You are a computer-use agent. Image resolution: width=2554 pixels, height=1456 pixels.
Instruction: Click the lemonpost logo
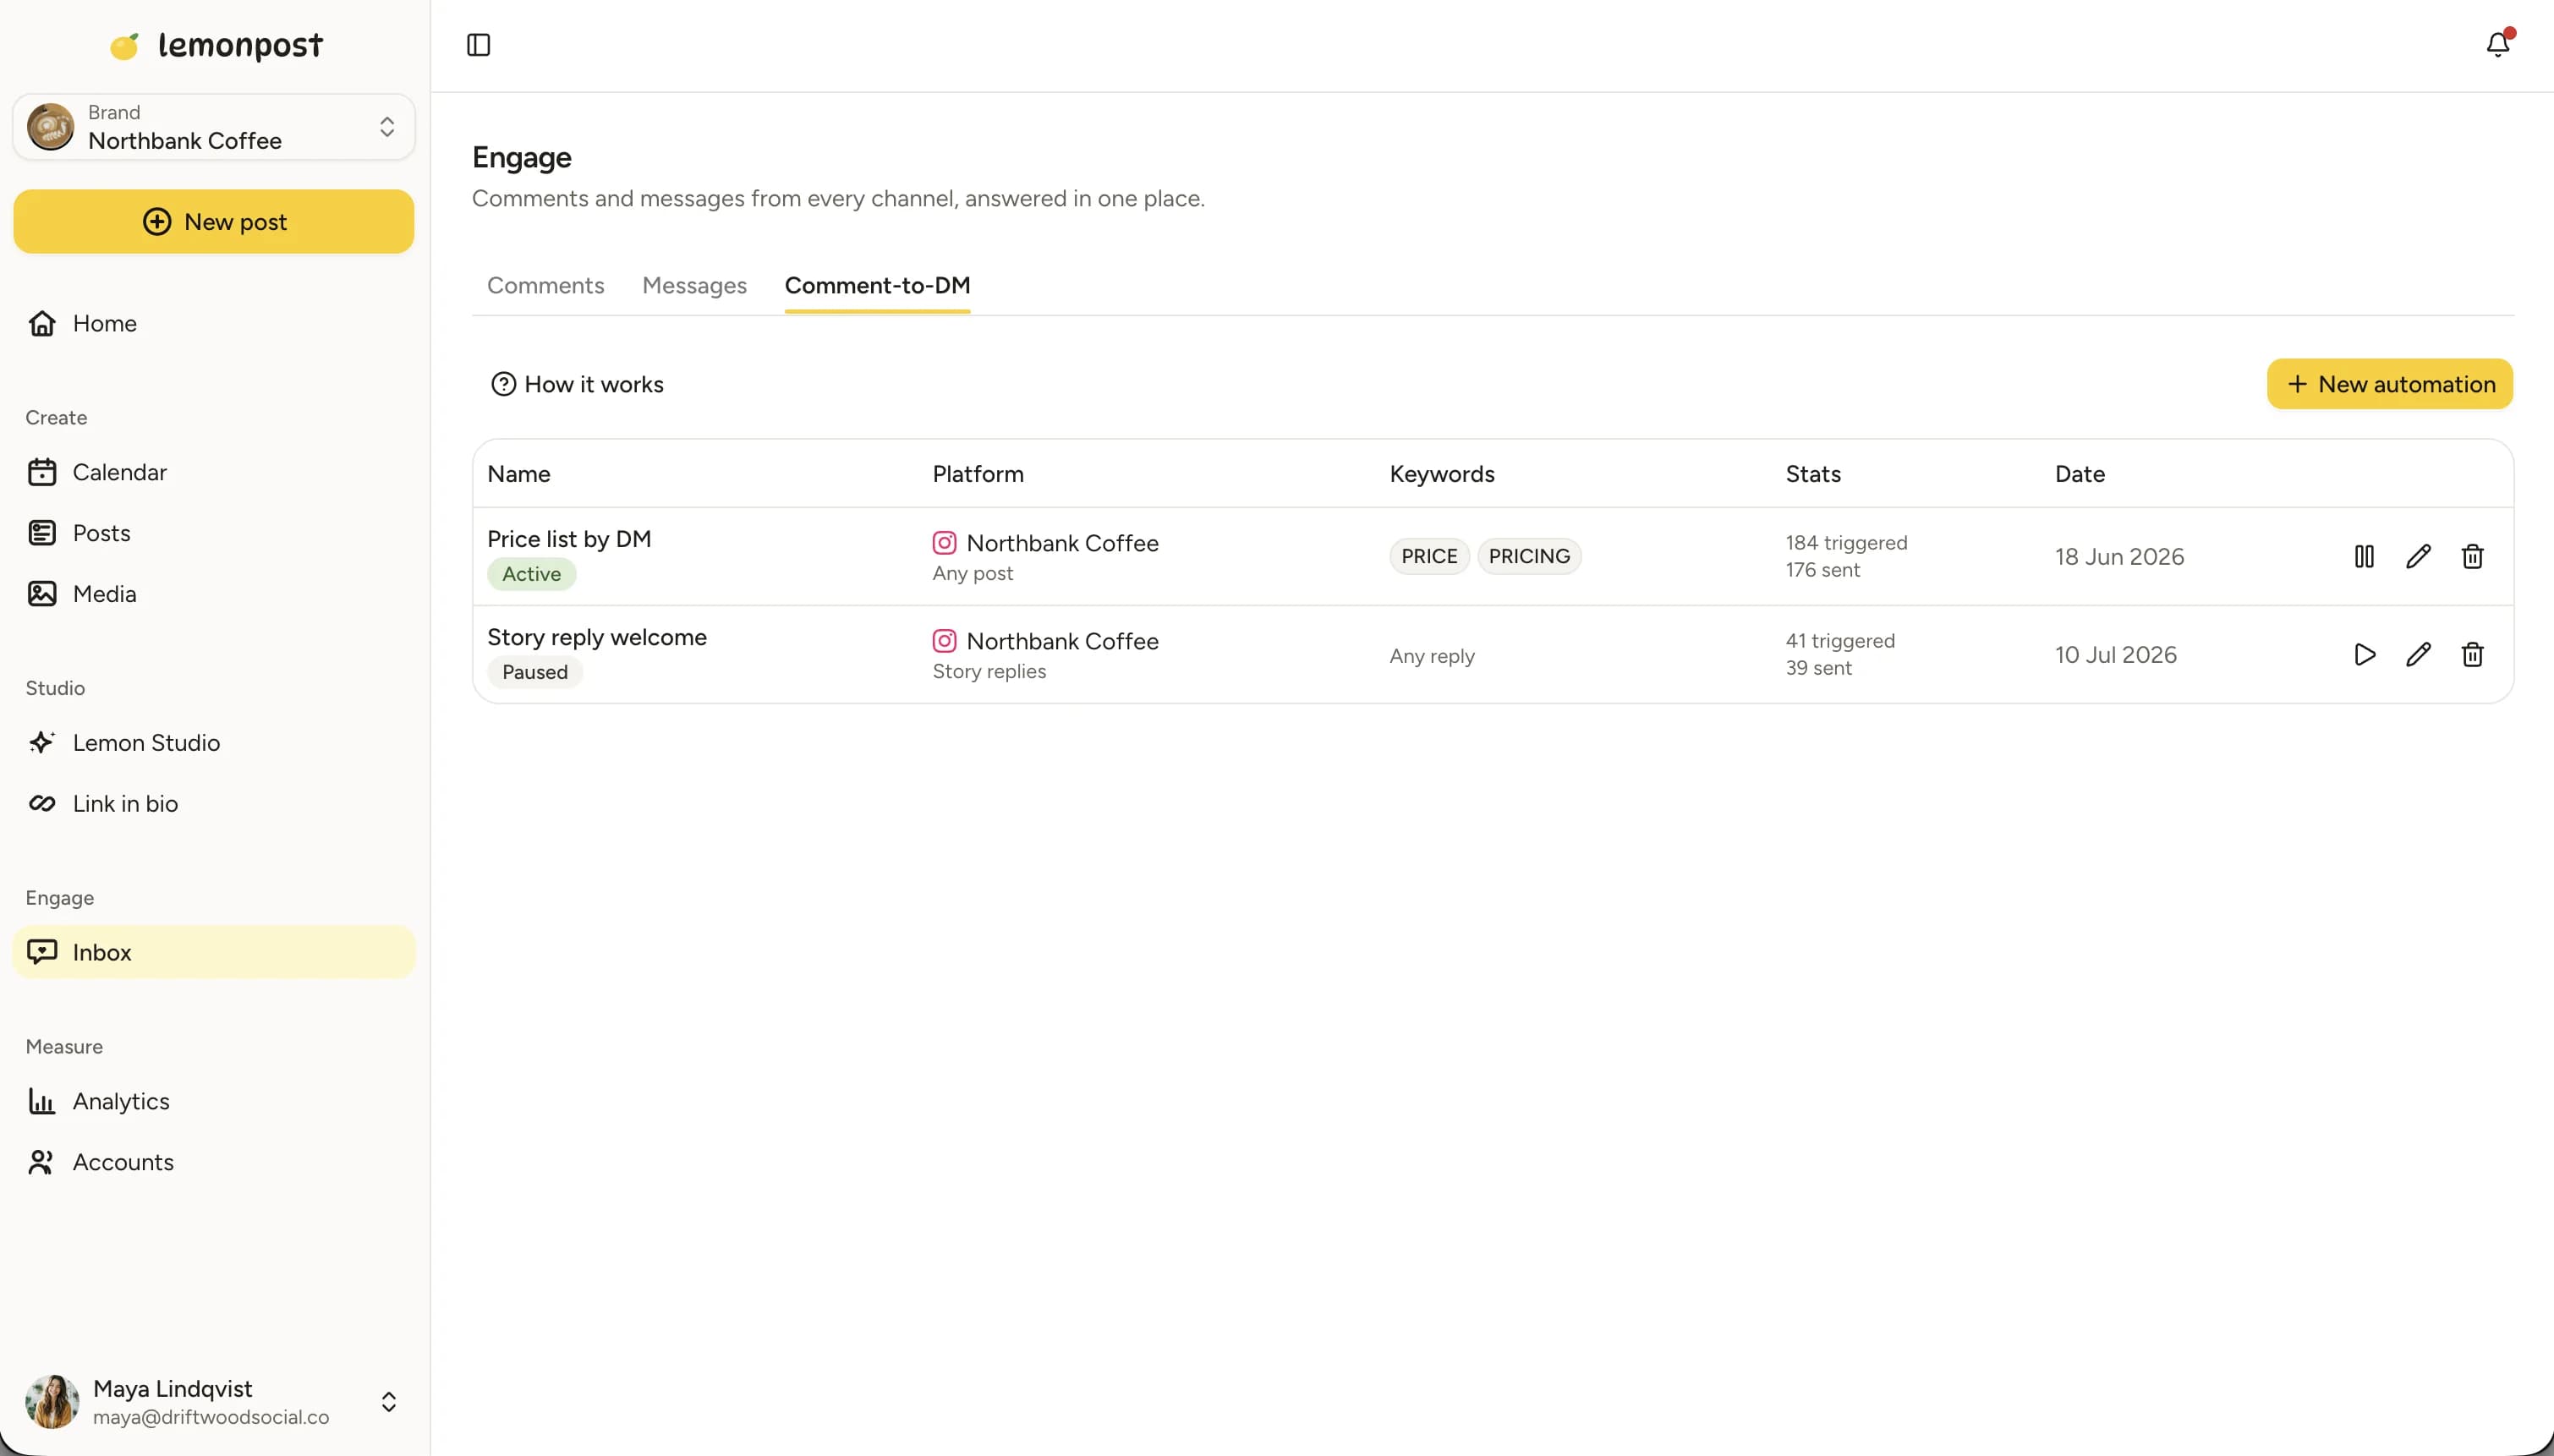(215, 45)
